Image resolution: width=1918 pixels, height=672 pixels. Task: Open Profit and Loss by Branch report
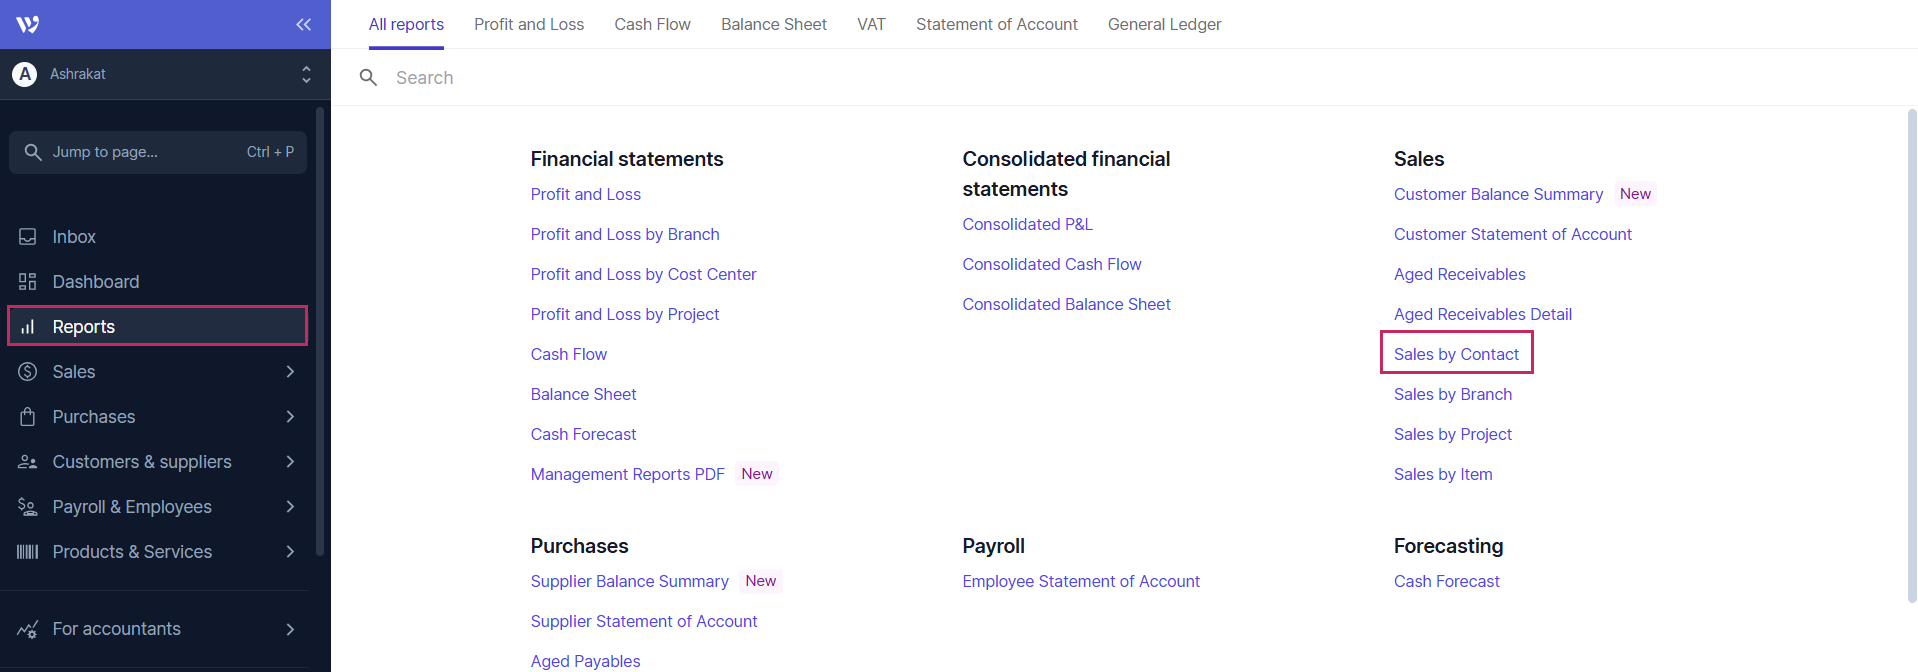tap(625, 234)
